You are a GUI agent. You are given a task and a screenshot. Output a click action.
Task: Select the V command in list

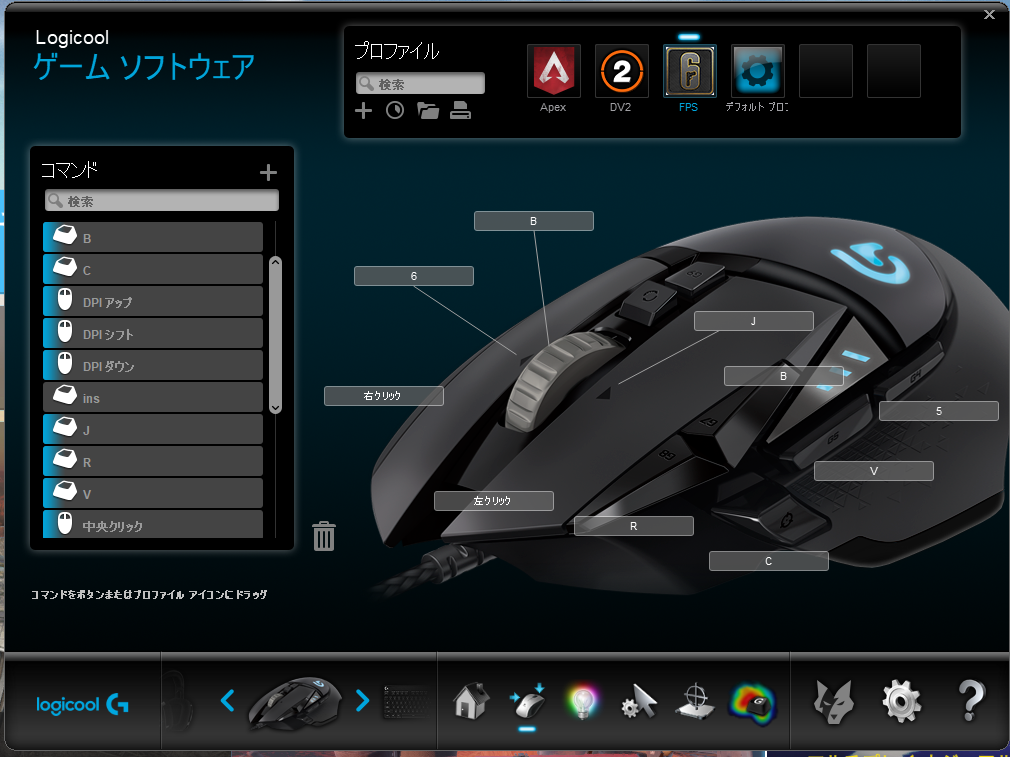(x=153, y=493)
